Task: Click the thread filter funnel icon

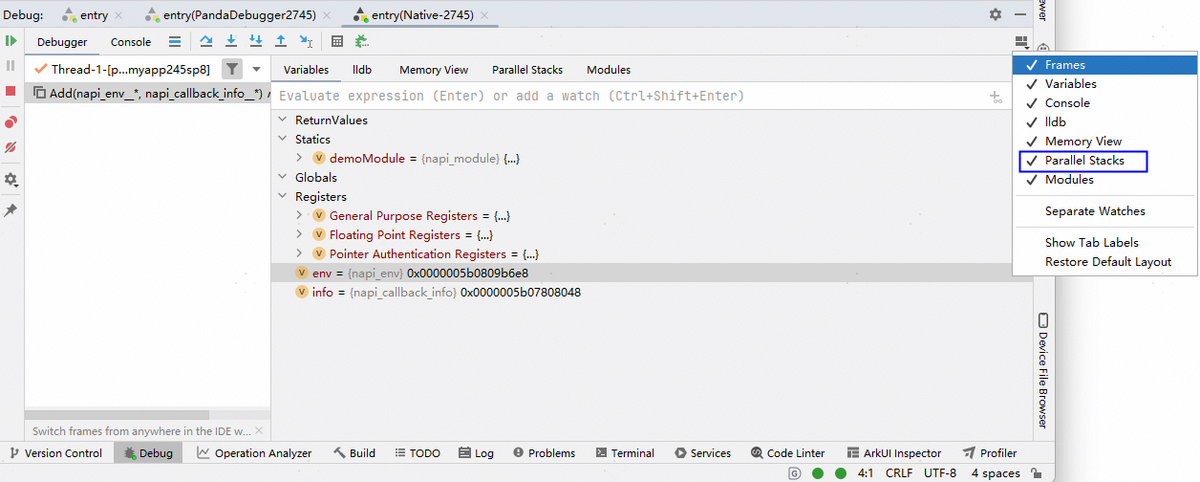Action: [231, 69]
